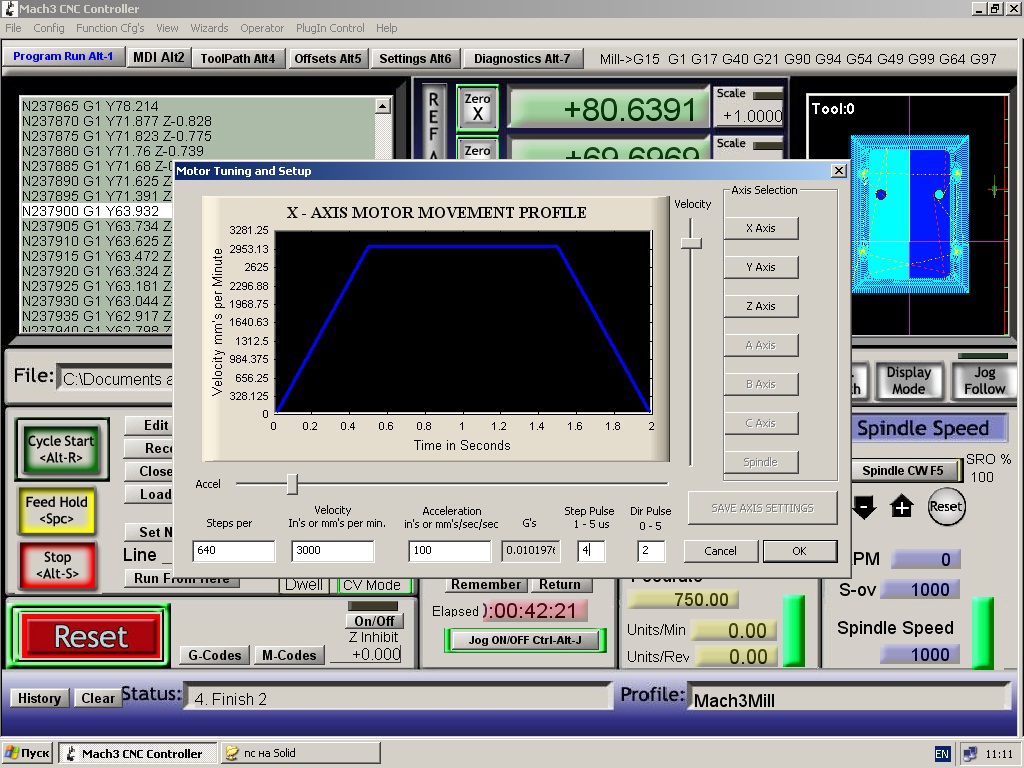This screenshot has width=1024, height=768.
Task: Click the X axis DRO value +80.6391
Action: point(609,109)
